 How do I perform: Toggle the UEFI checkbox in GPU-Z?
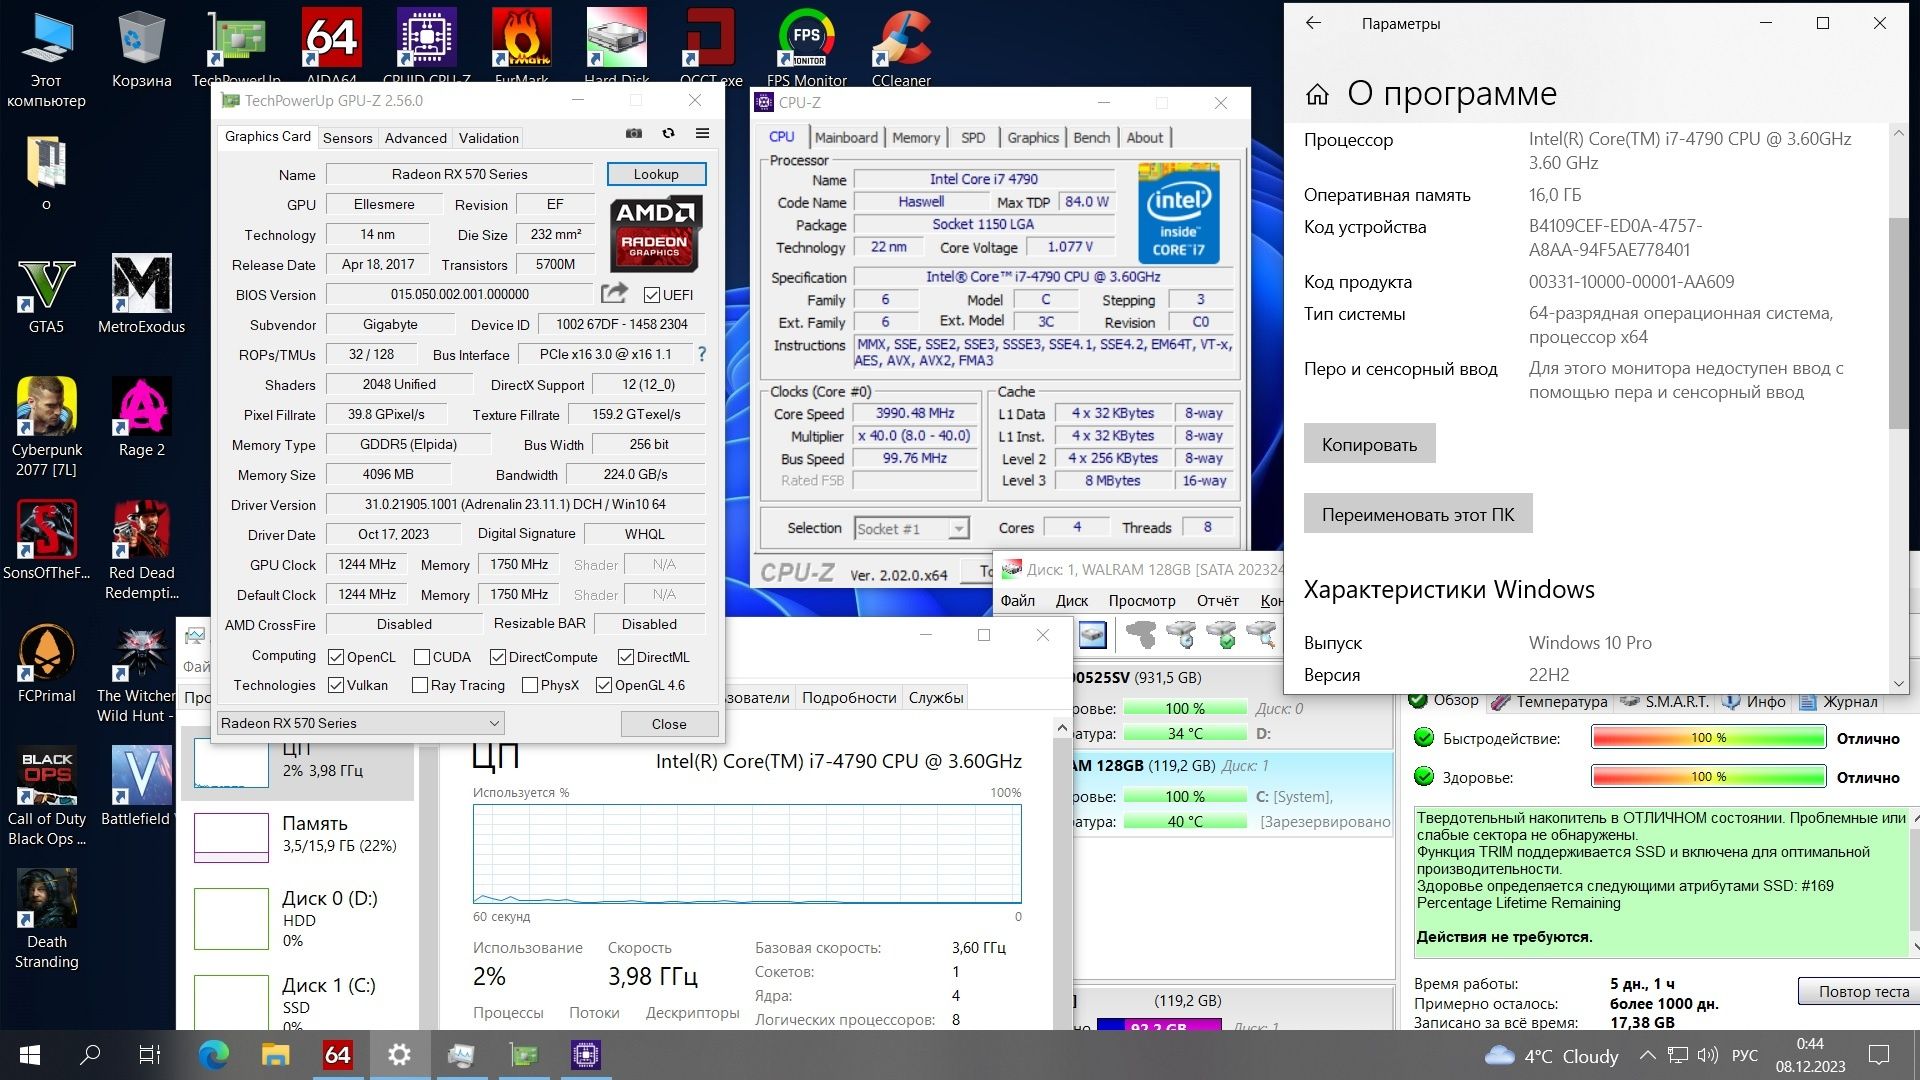pyautogui.click(x=652, y=295)
